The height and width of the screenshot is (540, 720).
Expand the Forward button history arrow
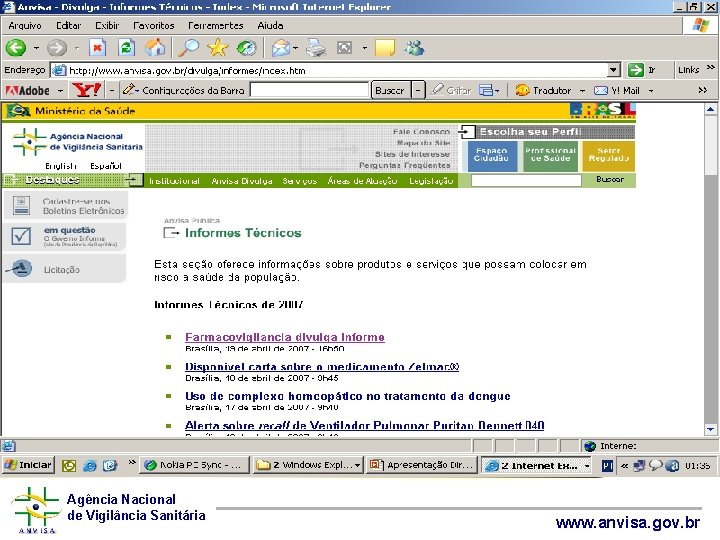77,48
